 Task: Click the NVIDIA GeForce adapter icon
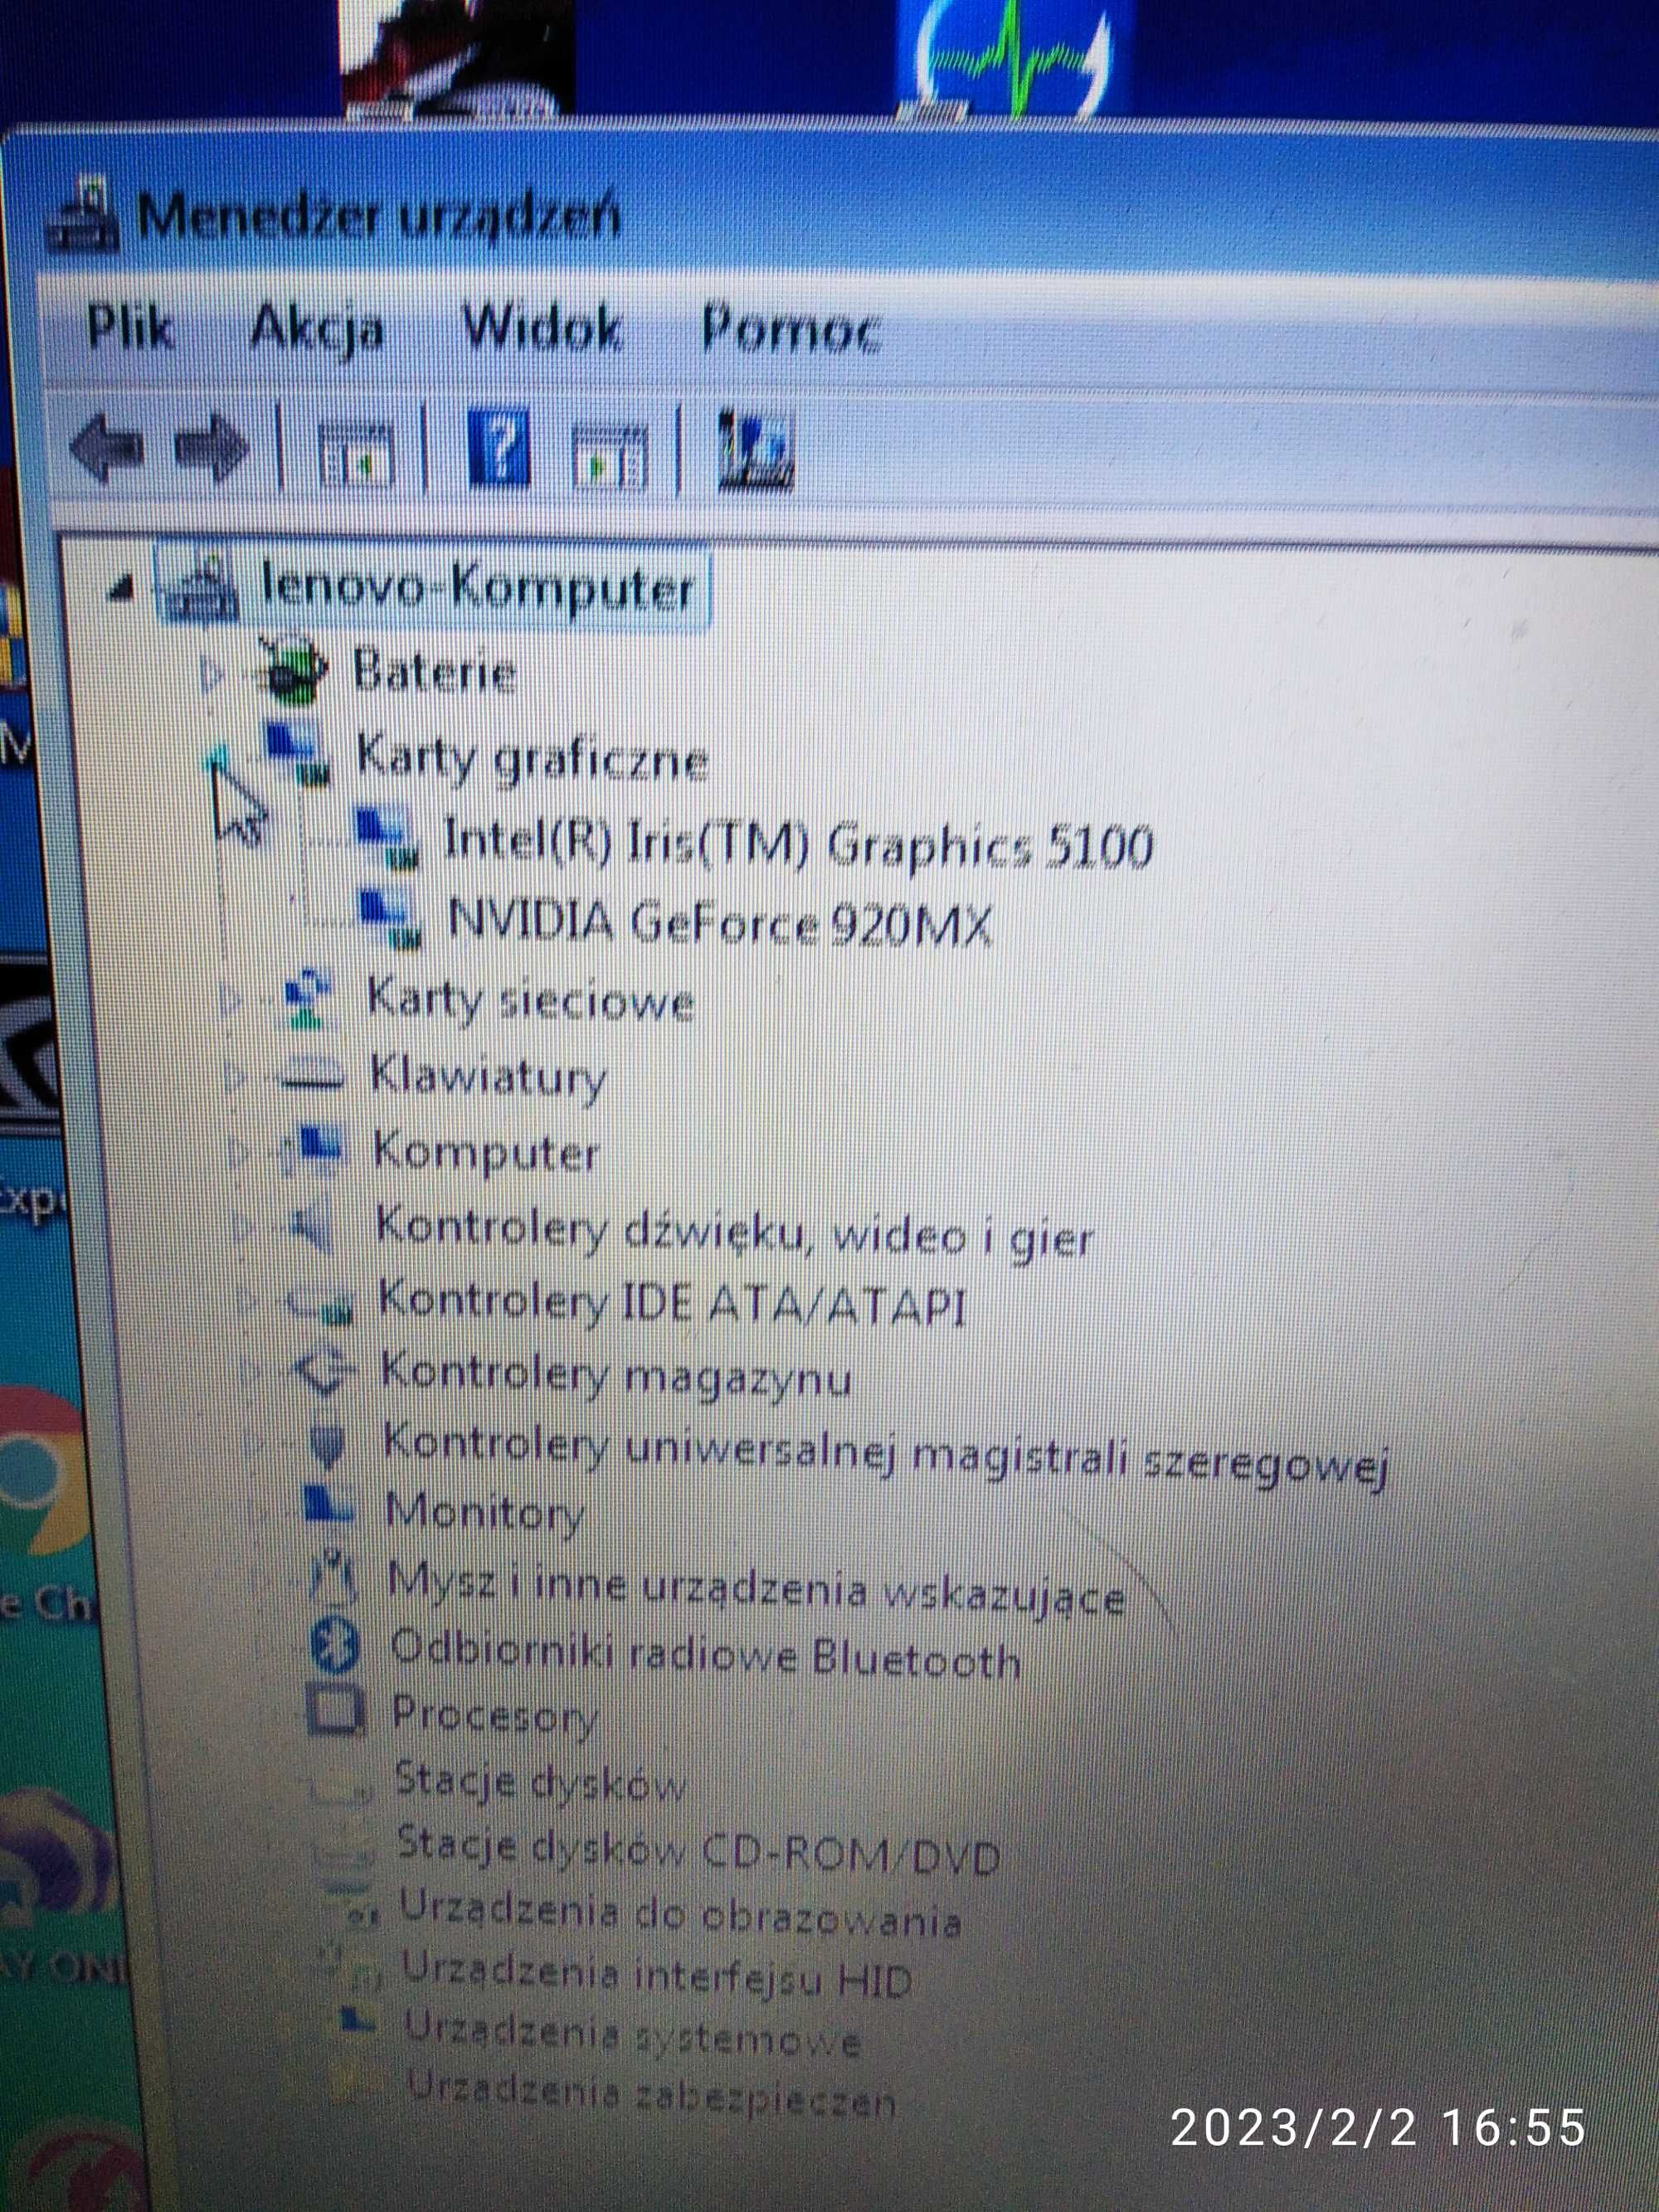click(x=389, y=917)
